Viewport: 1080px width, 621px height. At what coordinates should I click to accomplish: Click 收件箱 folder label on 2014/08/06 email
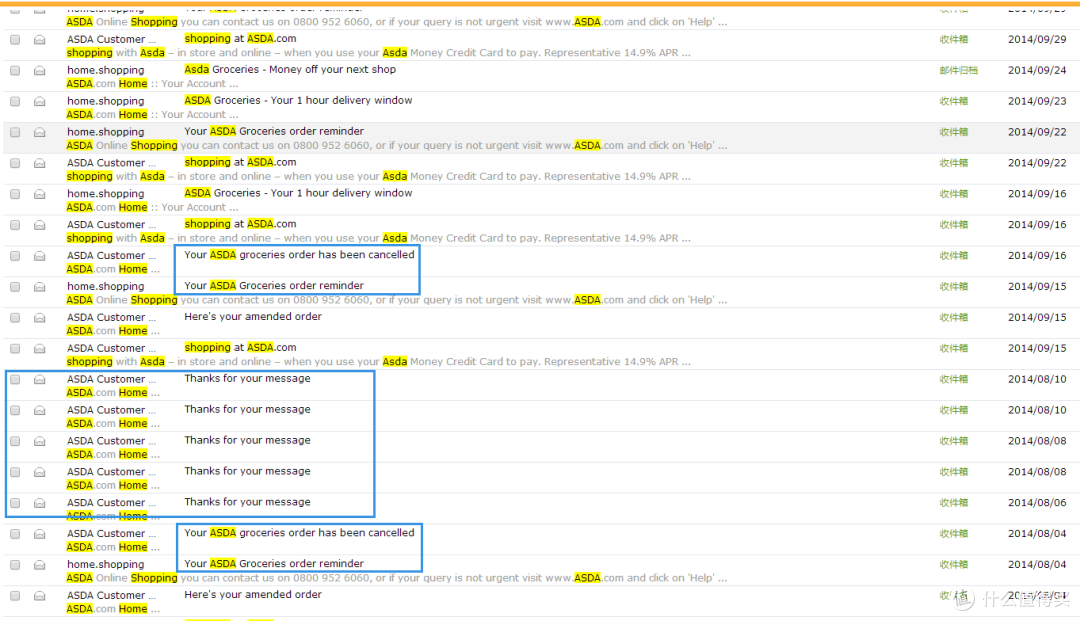(953, 503)
